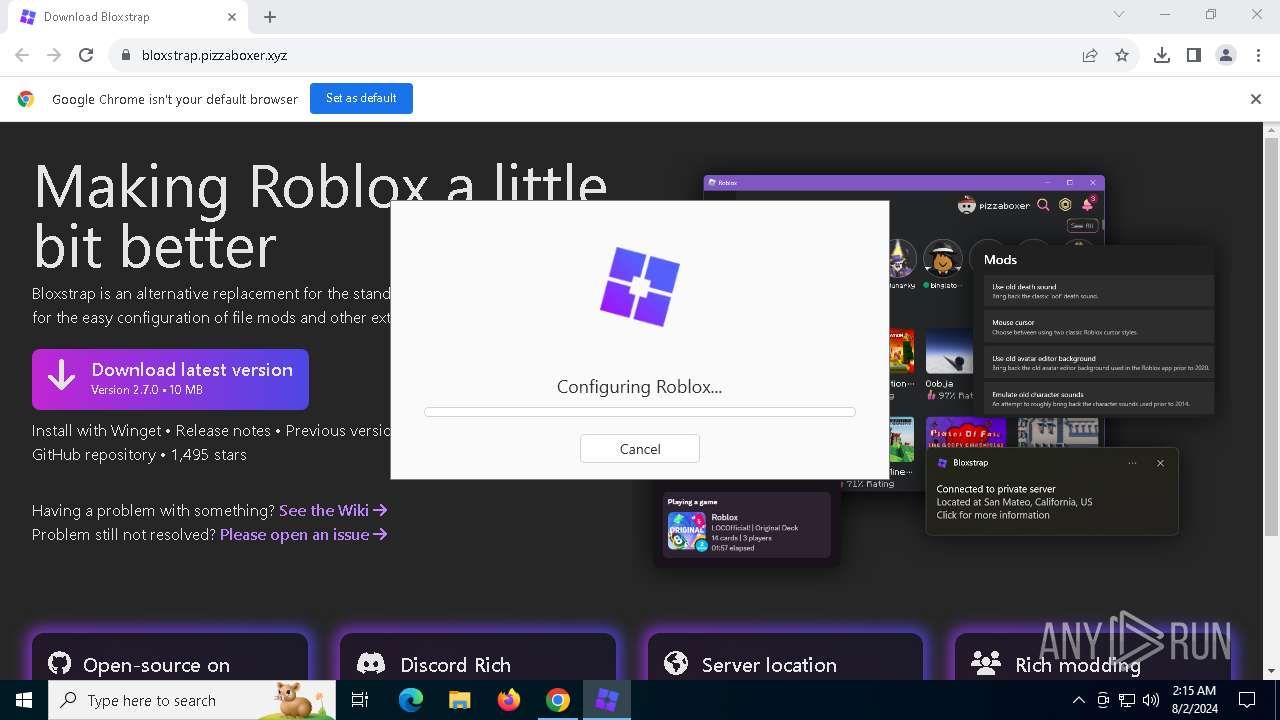The width and height of the screenshot is (1280, 720).
Task: Open File Explorer from taskbar
Action: coord(459,700)
